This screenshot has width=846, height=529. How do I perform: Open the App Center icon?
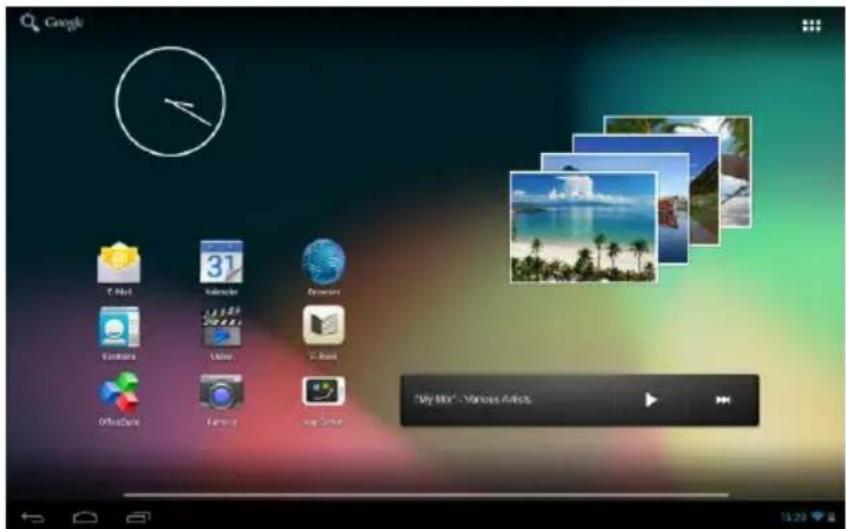[323, 392]
